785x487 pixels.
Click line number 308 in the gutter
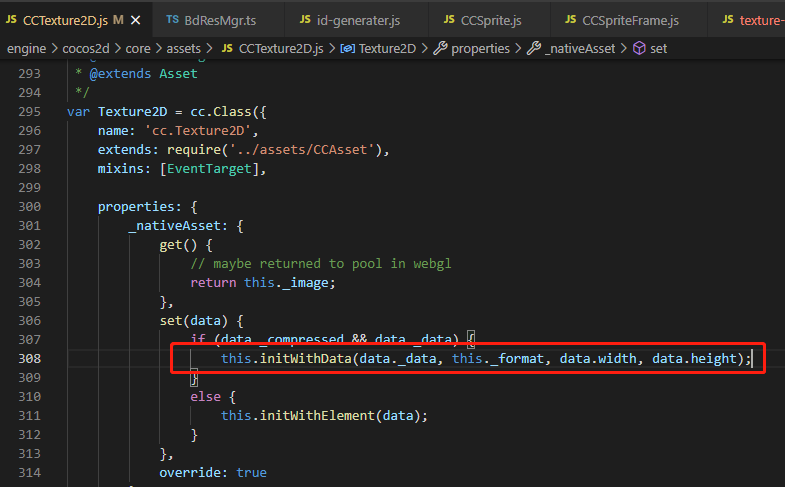(x=30, y=358)
